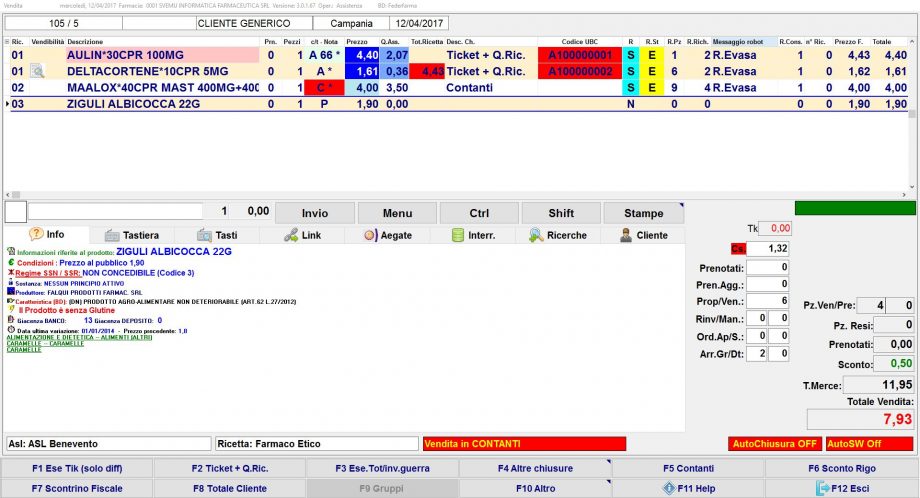Image resolution: width=920 pixels, height=498 pixels.
Task: Click the F12 Esci exit icon
Action: (x=825, y=488)
